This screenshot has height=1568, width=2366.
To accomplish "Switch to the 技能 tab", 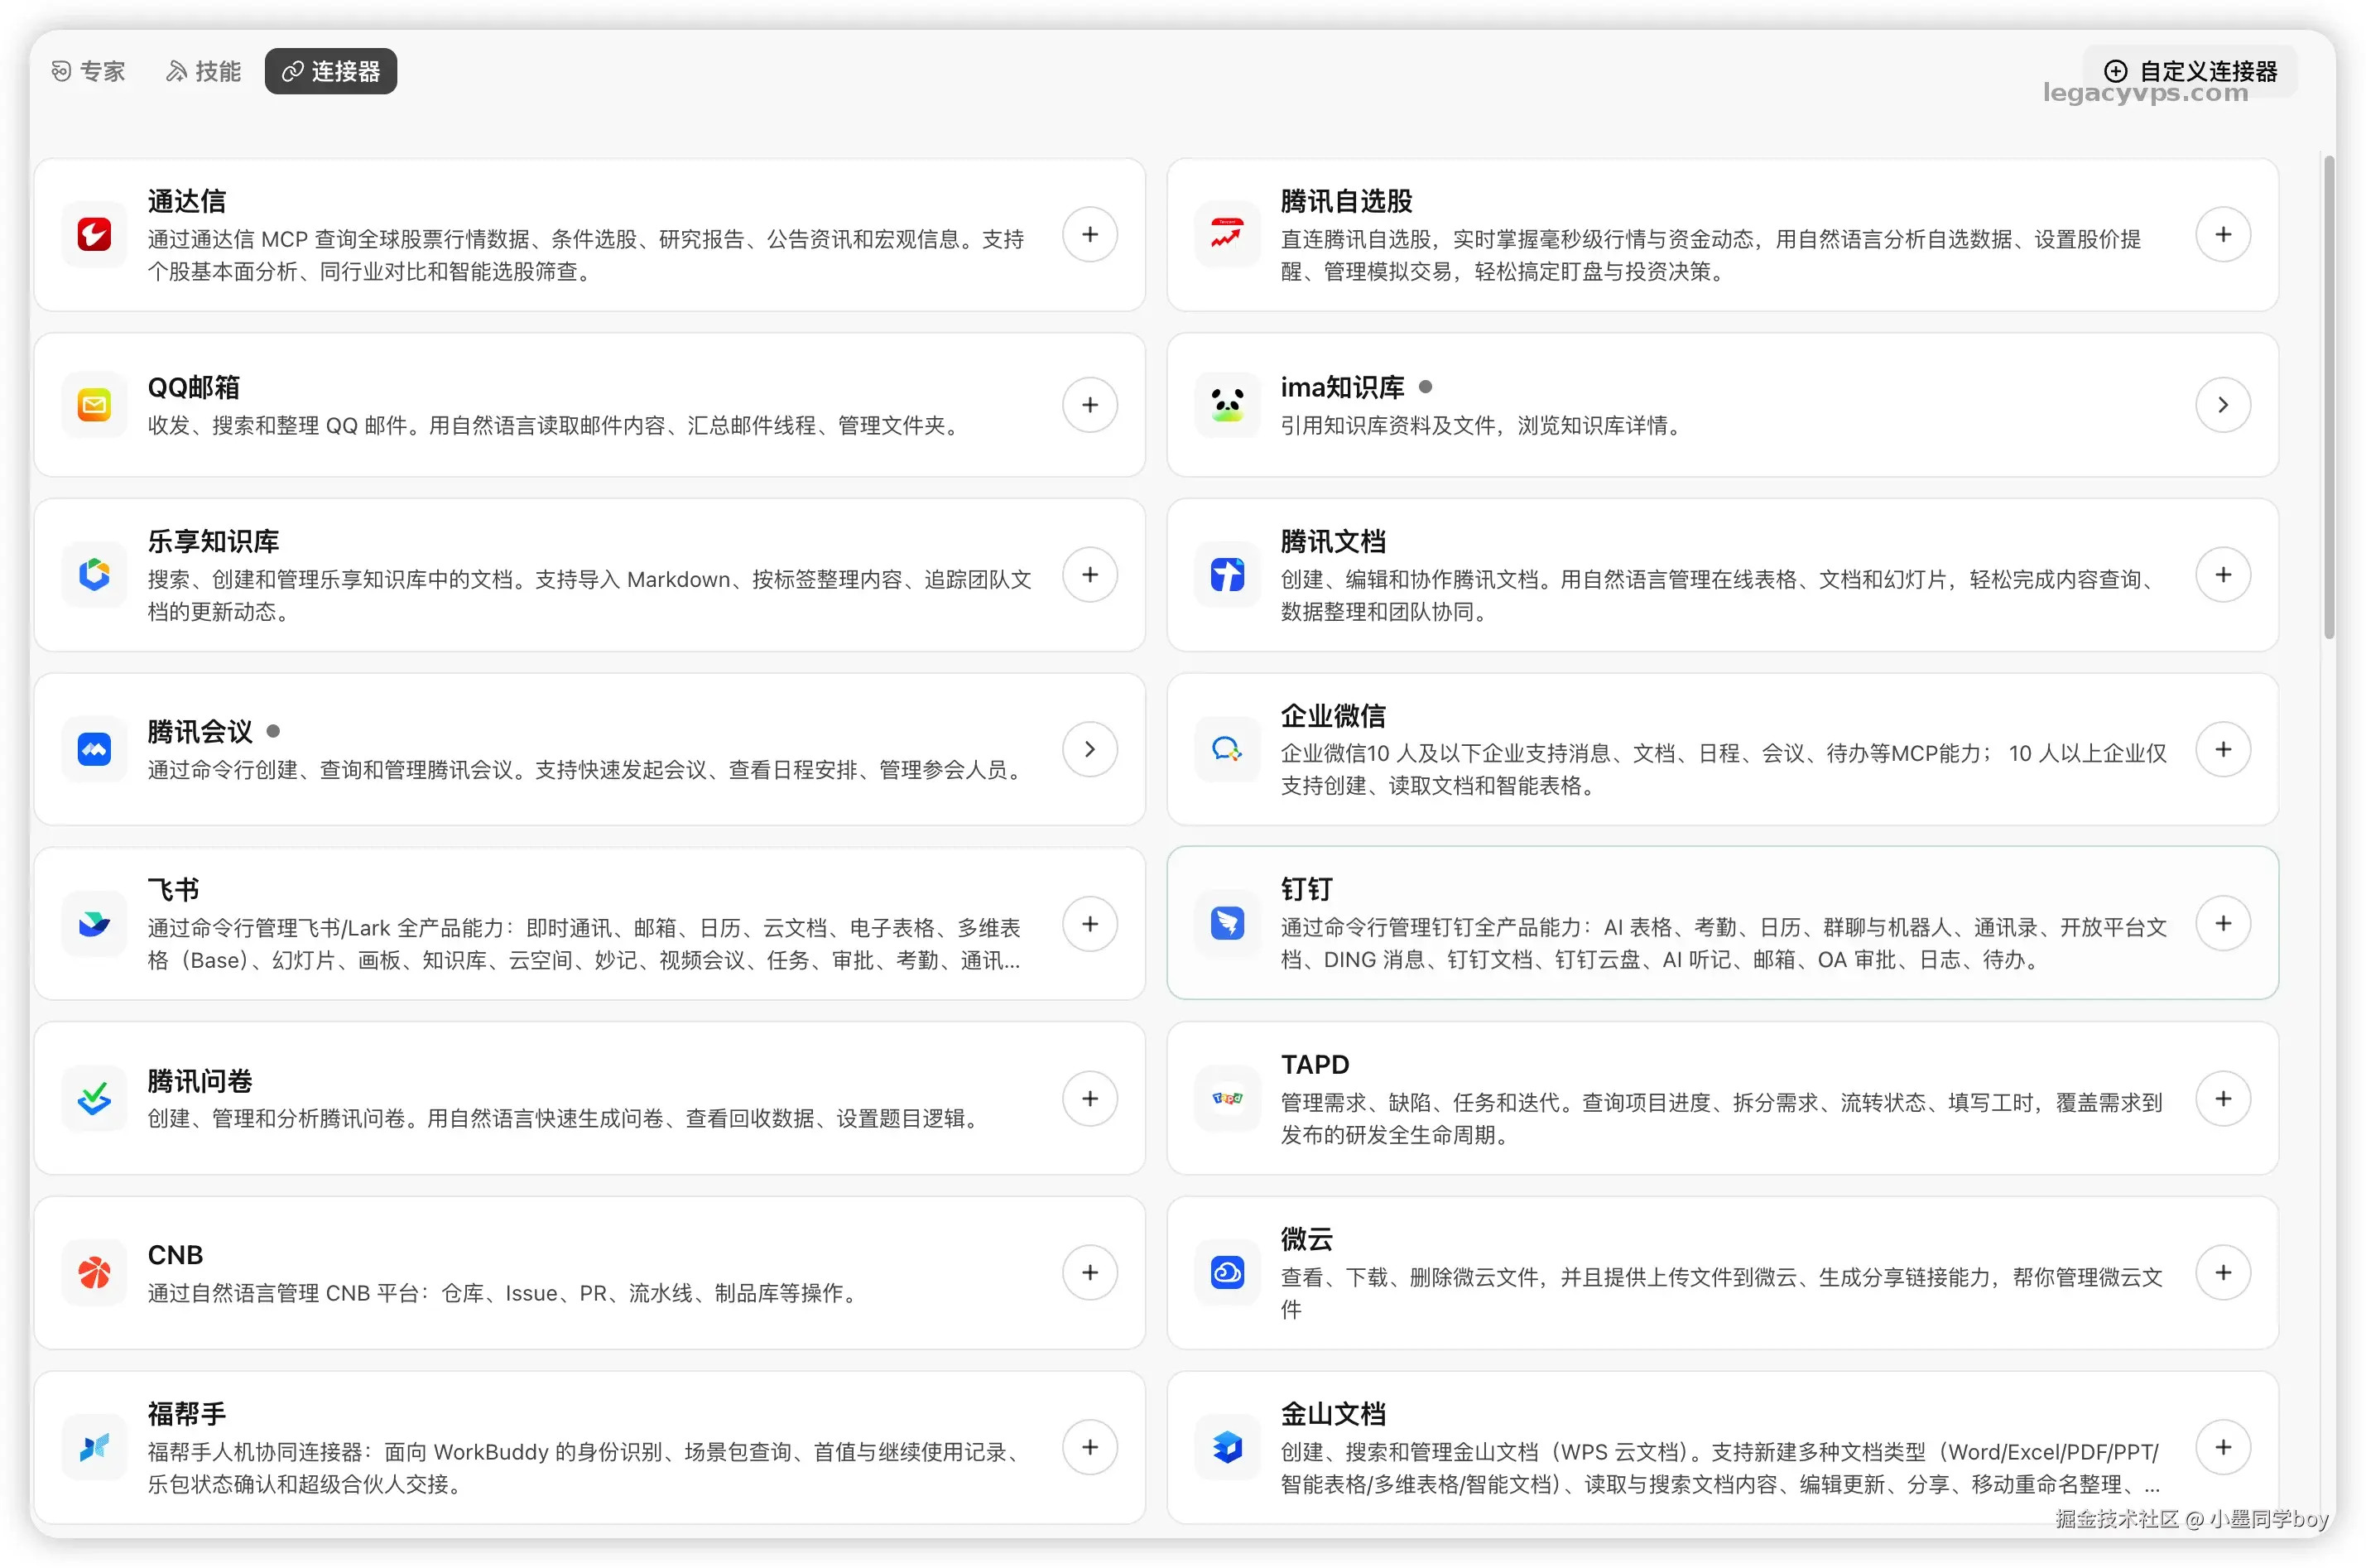I will [x=203, y=71].
